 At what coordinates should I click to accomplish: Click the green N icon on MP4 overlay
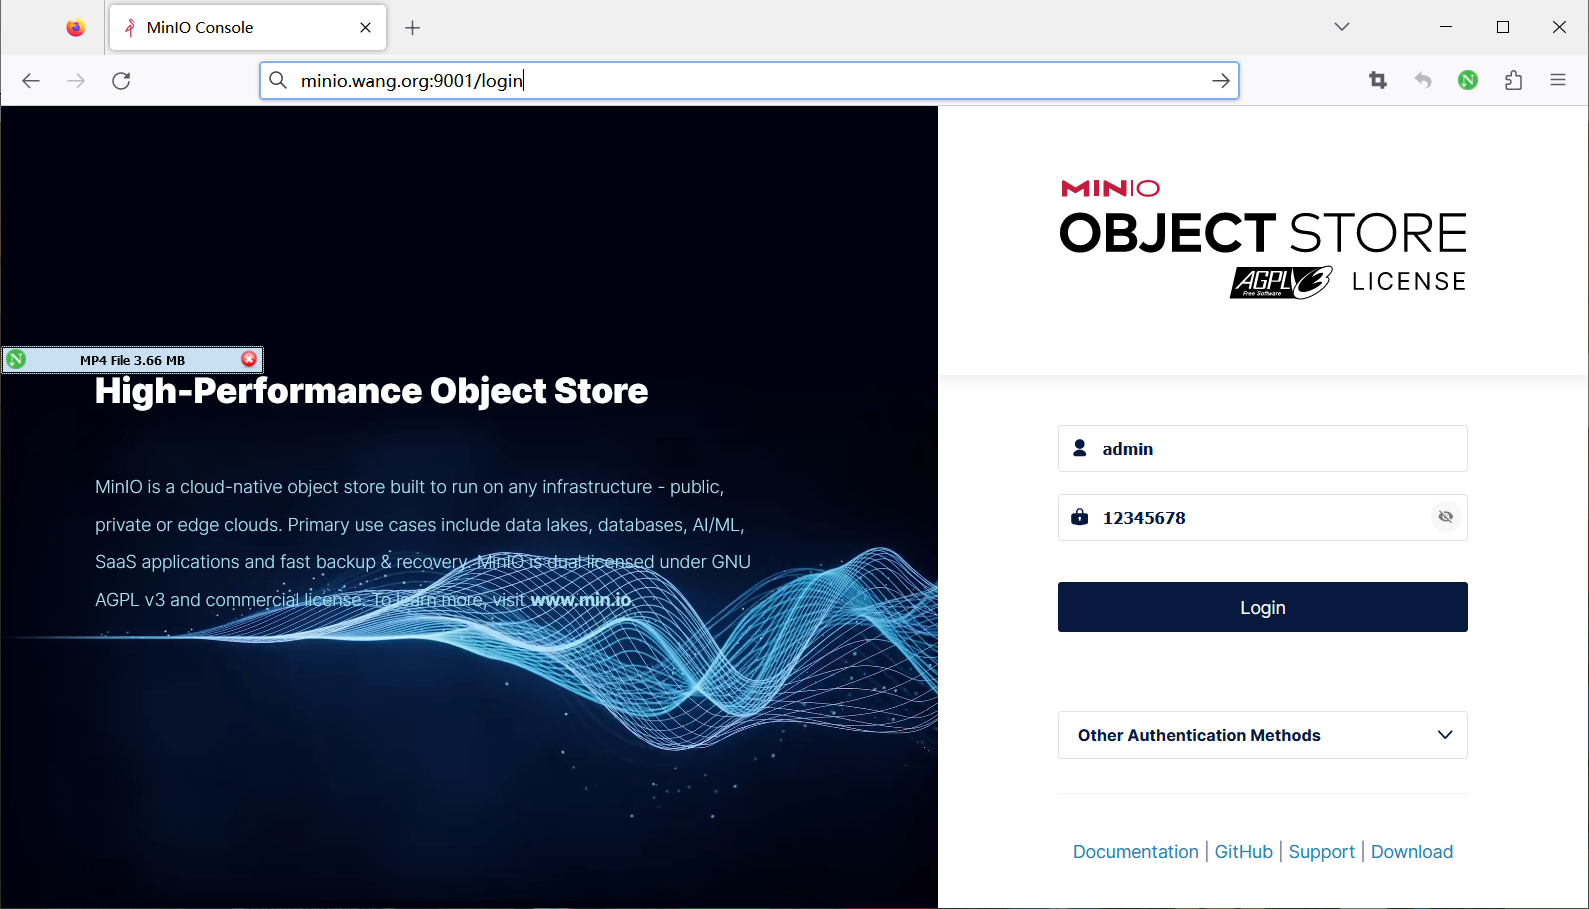[16, 359]
